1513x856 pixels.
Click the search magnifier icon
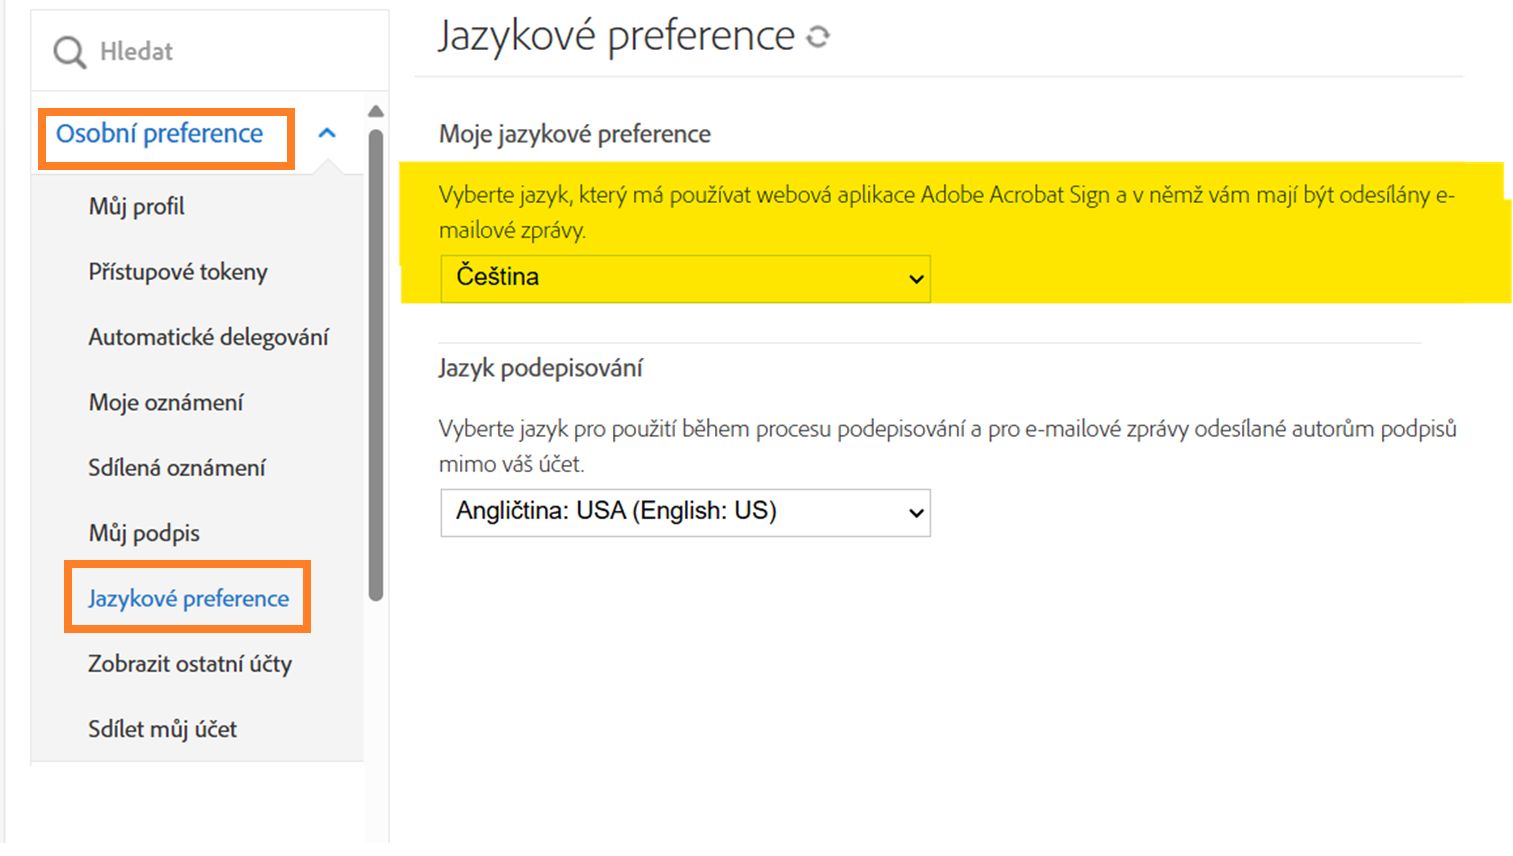click(69, 52)
